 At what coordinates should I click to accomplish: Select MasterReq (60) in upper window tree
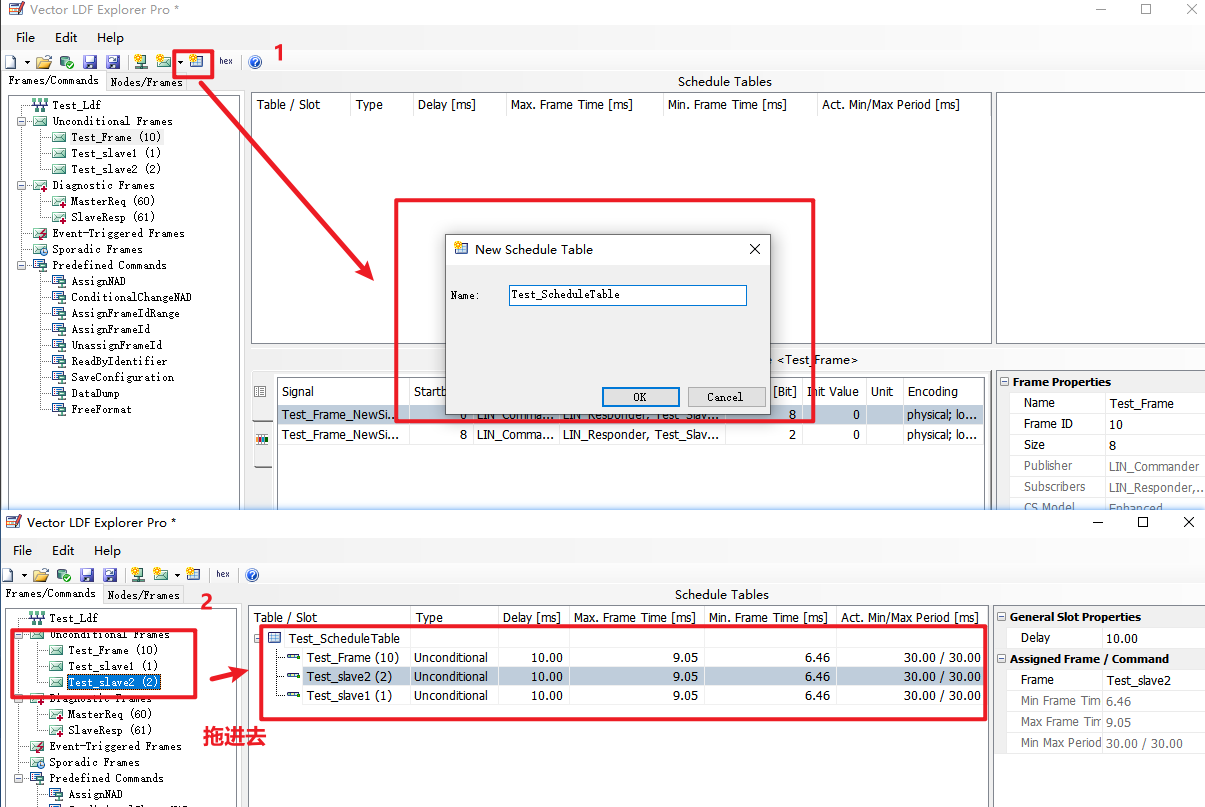[x=112, y=201]
